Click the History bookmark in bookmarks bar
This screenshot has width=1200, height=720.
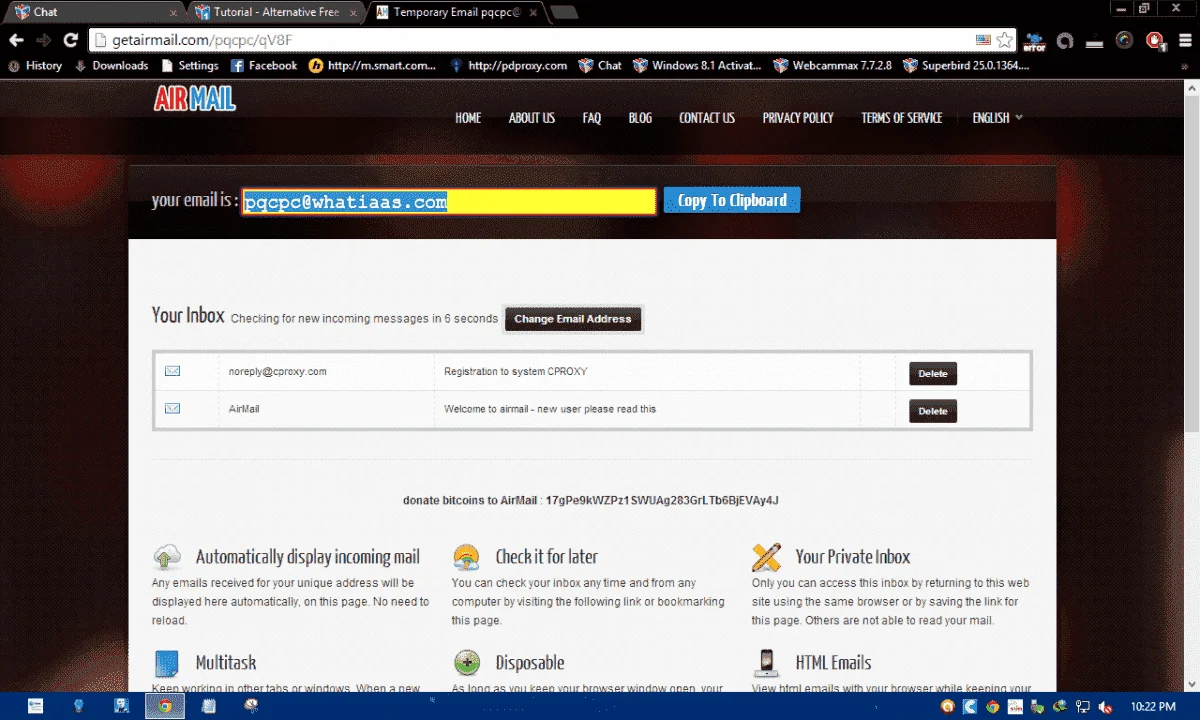coord(35,66)
